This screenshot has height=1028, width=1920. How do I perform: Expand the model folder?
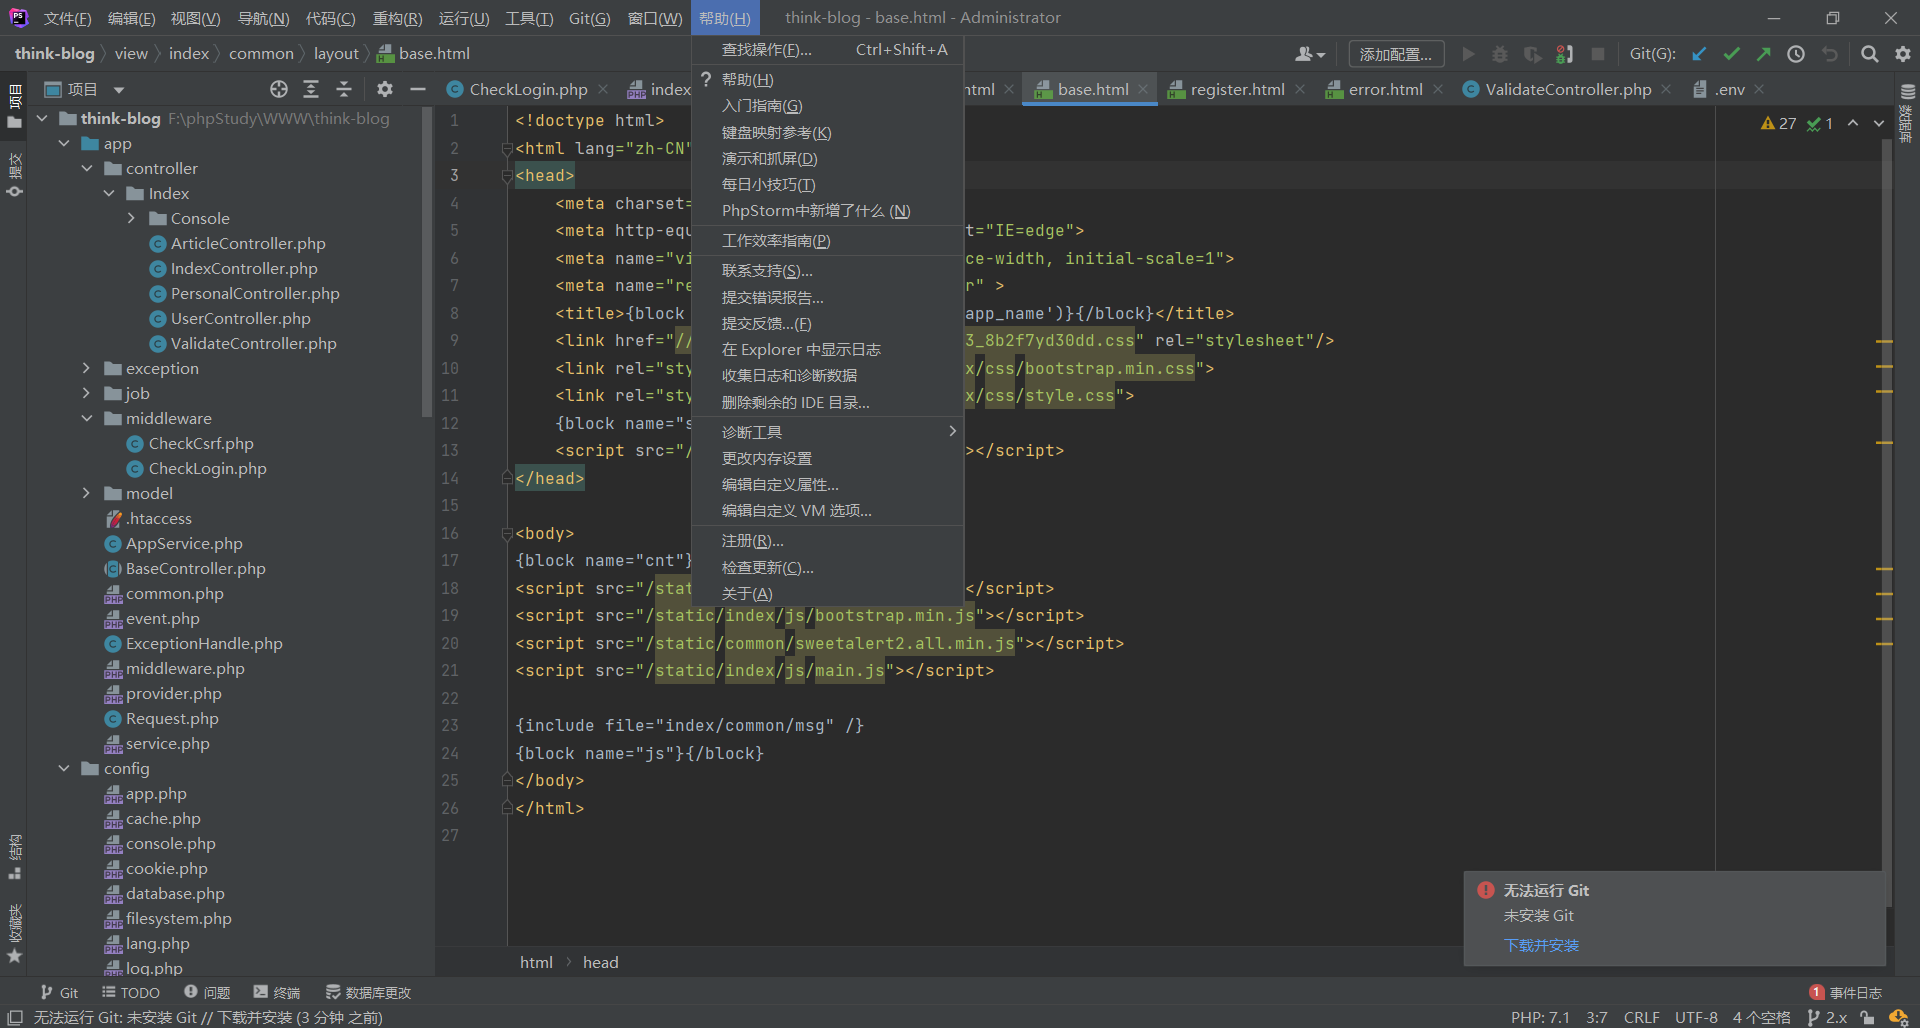(87, 493)
